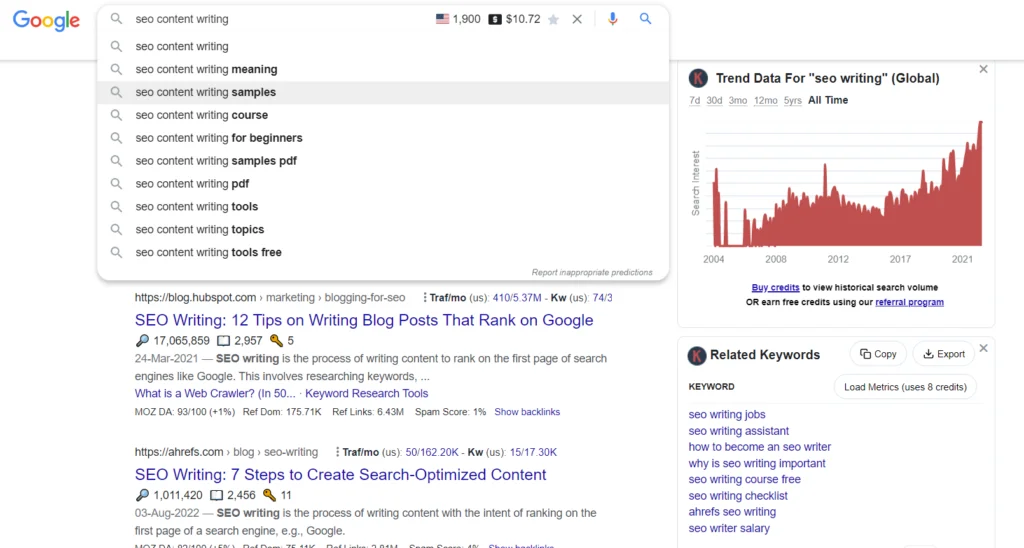This screenshot has width=1024, height=548.
Task: Close the Trend Data panel
Action: pos(984,69)
